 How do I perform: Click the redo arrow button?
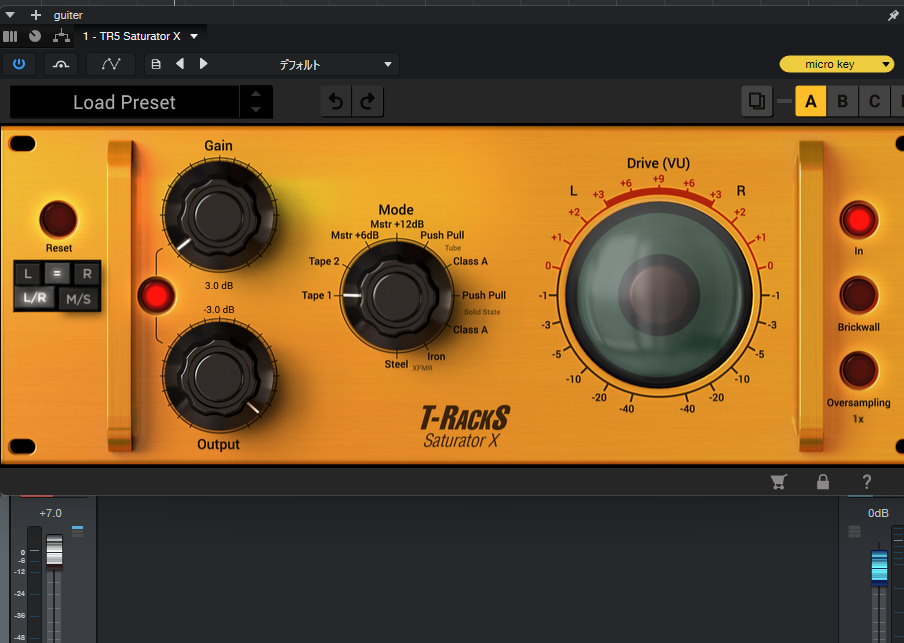click(x=368, y=102)
